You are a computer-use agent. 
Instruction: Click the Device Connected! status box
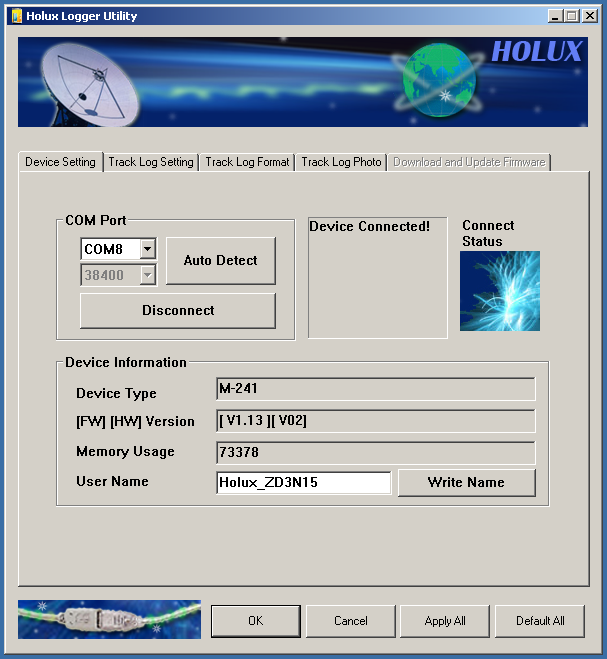coord(377,278)
